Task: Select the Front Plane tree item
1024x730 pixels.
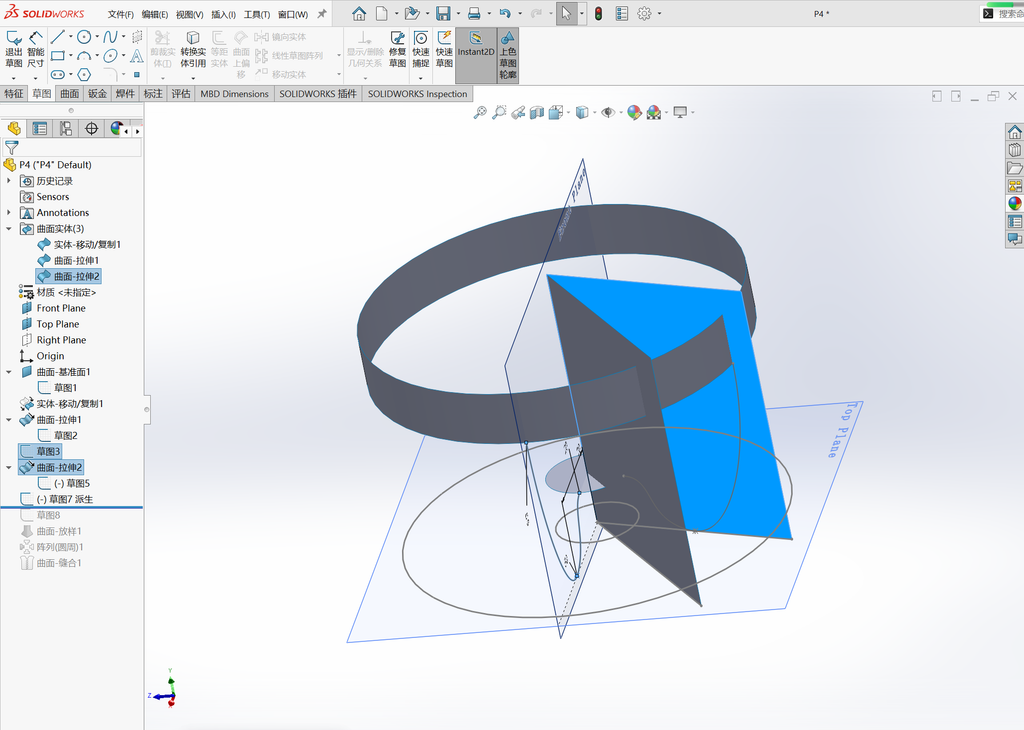Action: (61, 308)
